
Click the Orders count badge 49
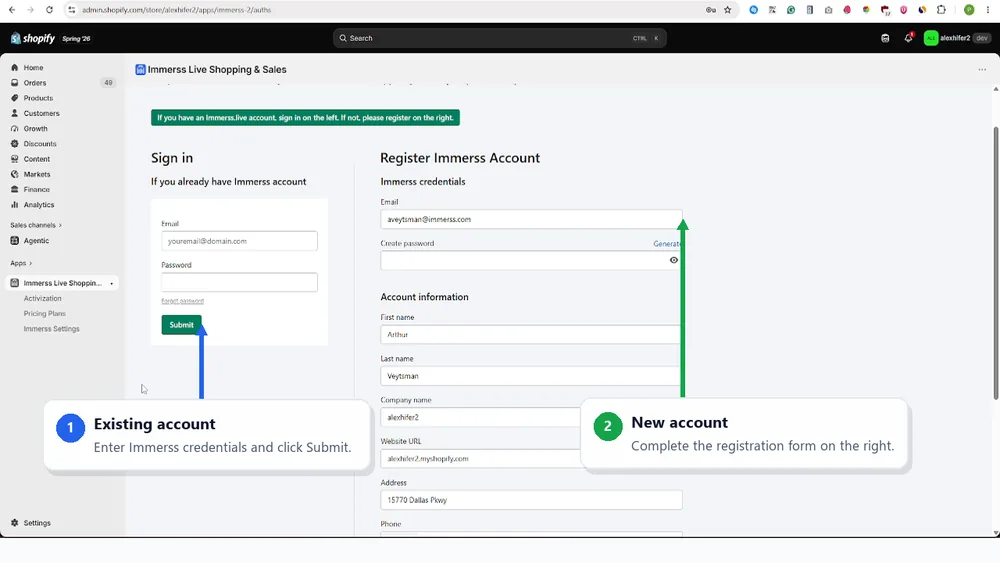(108, 83)
